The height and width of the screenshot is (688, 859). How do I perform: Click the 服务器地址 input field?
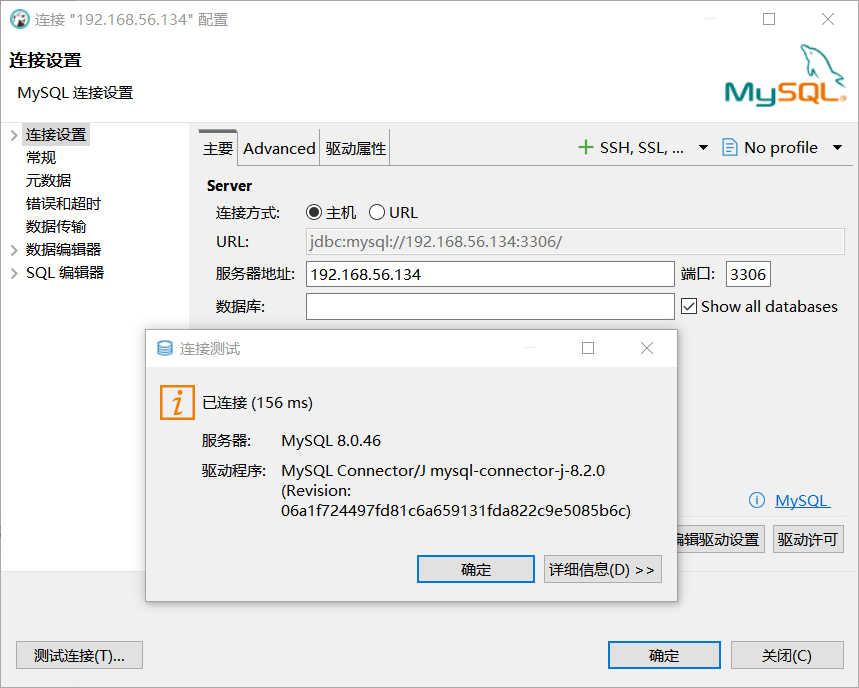tap(490, 274)
